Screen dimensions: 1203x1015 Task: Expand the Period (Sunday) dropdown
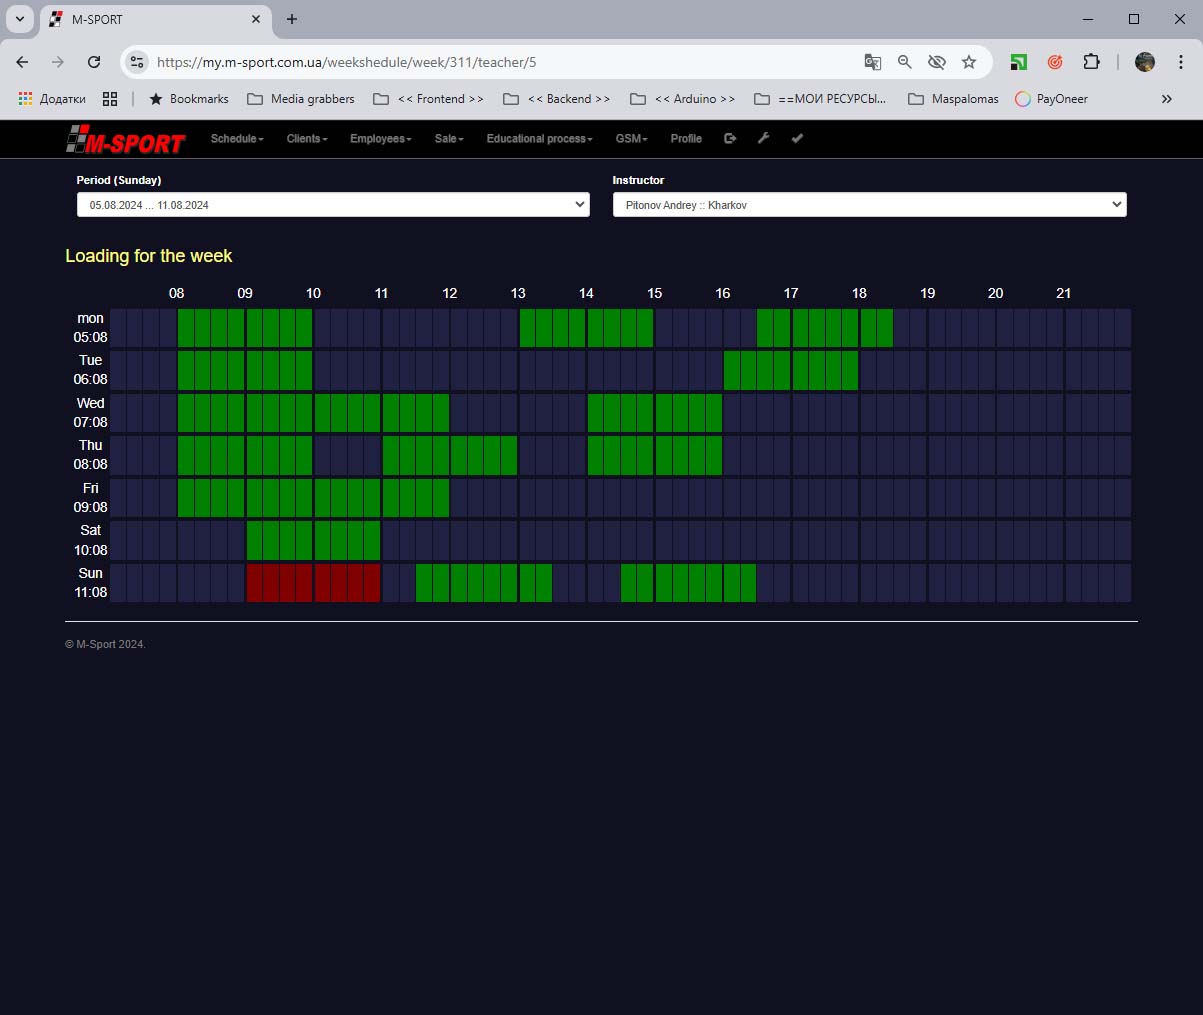[x=332, y=205]
